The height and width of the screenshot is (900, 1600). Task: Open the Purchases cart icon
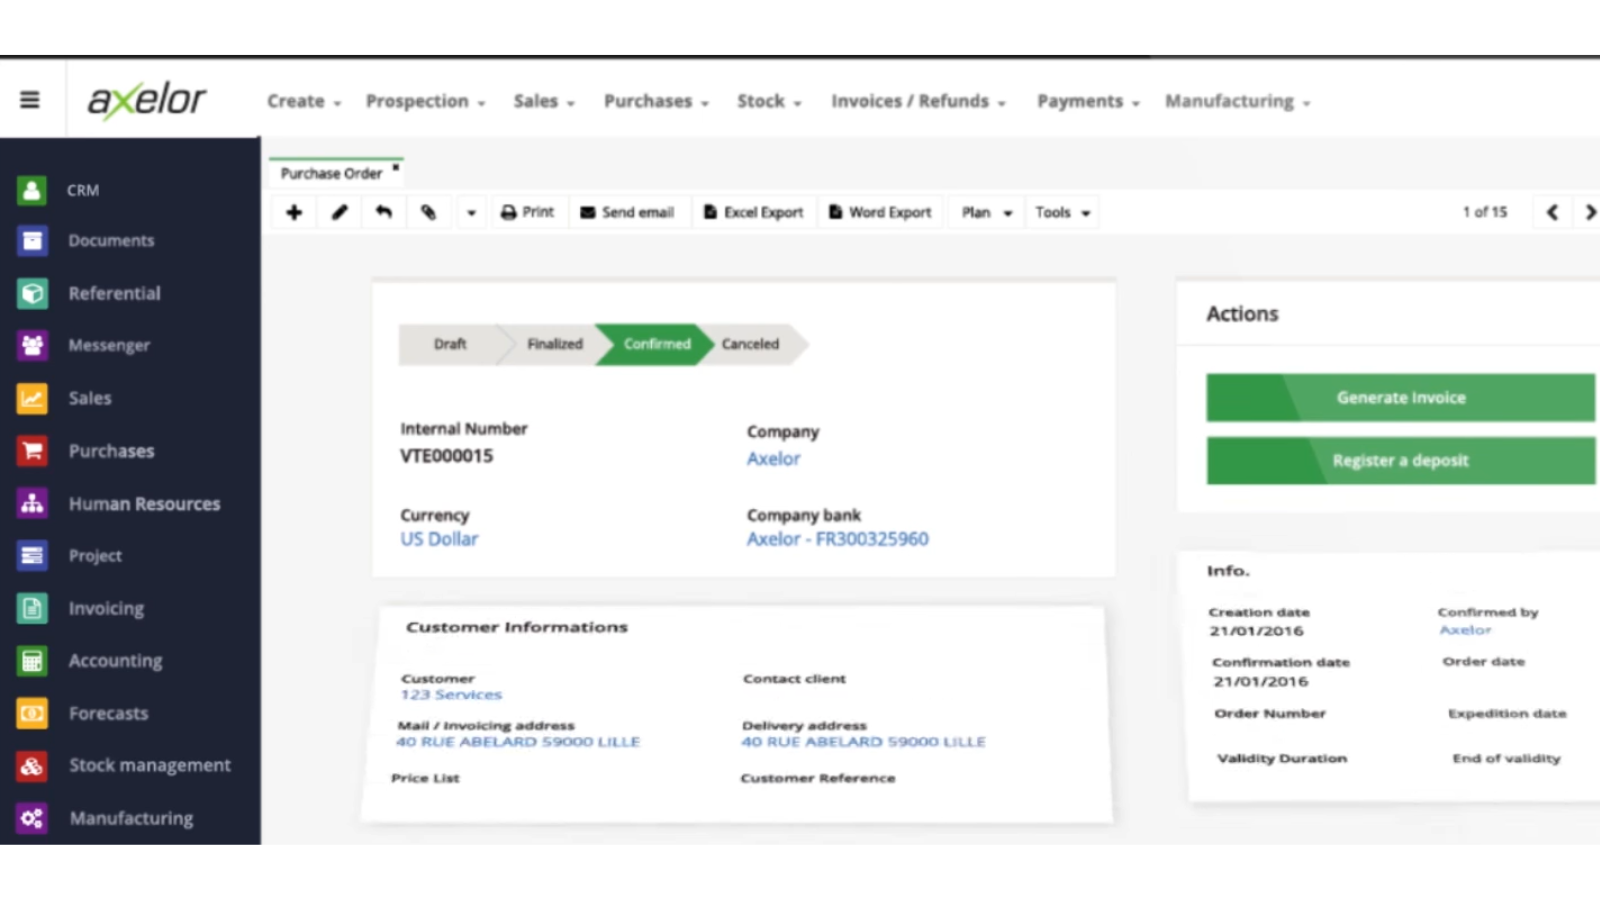pyautogui.click(x=32, y=451)
